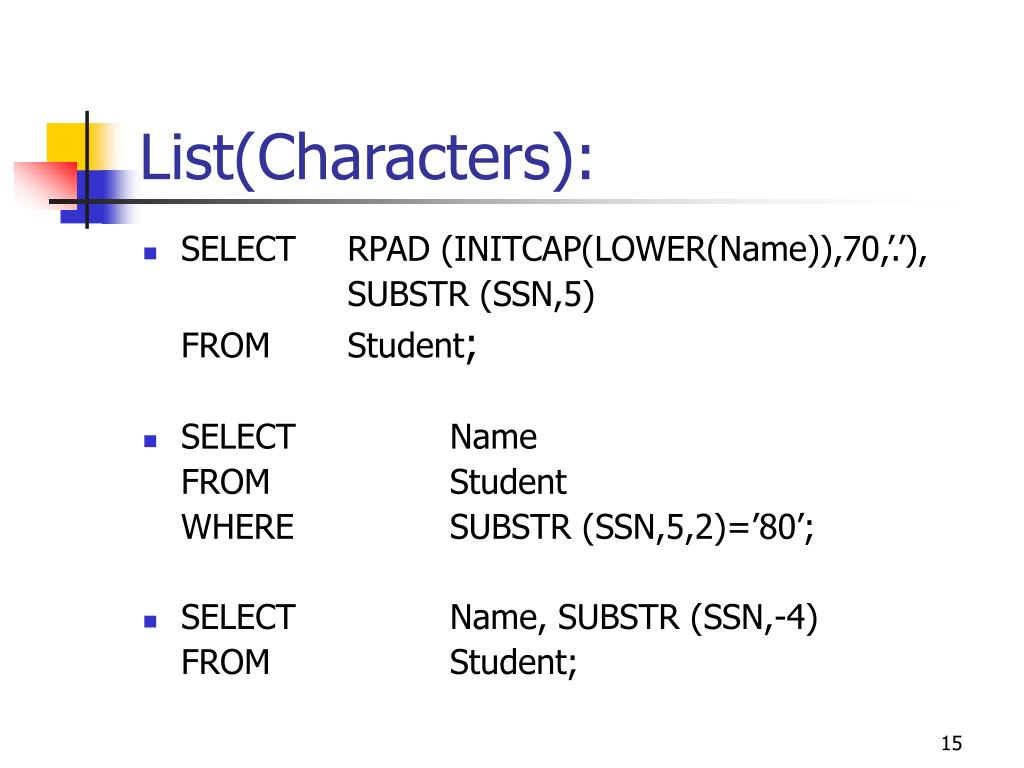Viewport: 1024px width, 768px height.
Task: Click Name in the second query
Action: tap(493, 437)
